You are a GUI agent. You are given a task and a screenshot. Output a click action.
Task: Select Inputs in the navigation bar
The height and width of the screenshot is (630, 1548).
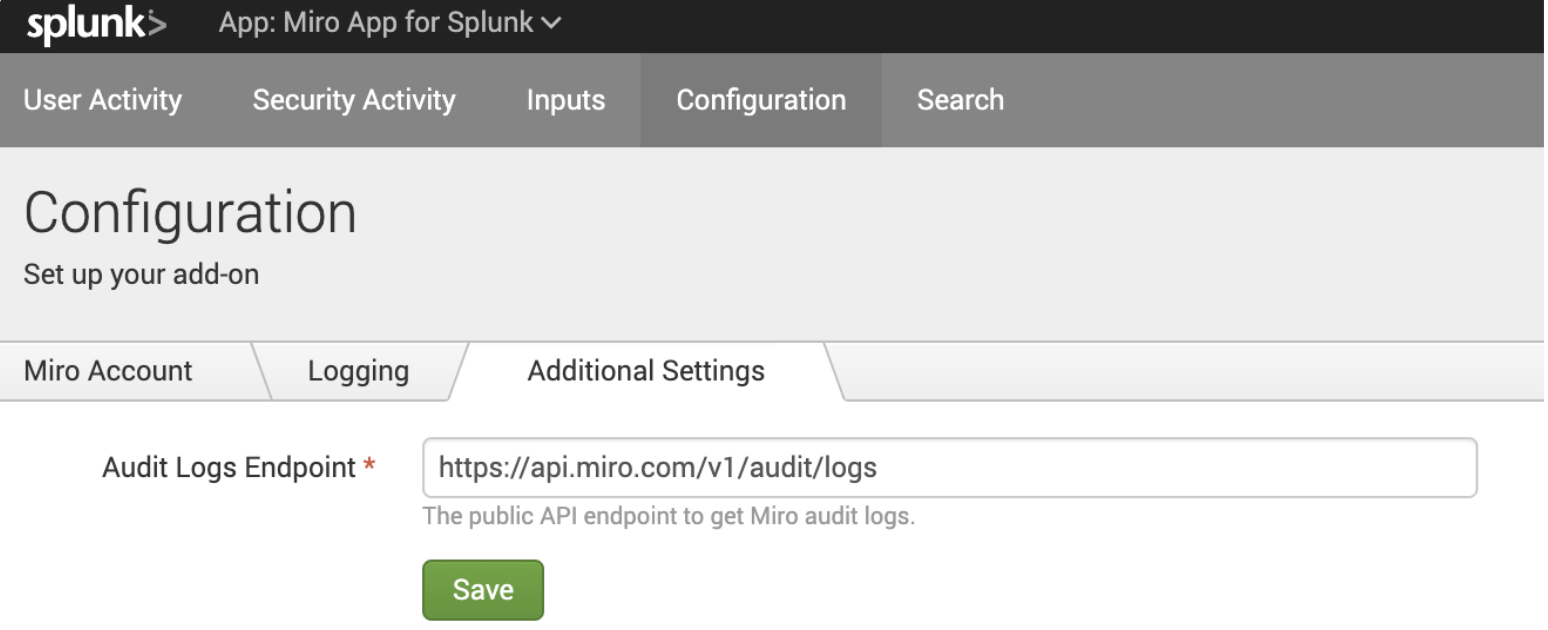pos(566,100)
